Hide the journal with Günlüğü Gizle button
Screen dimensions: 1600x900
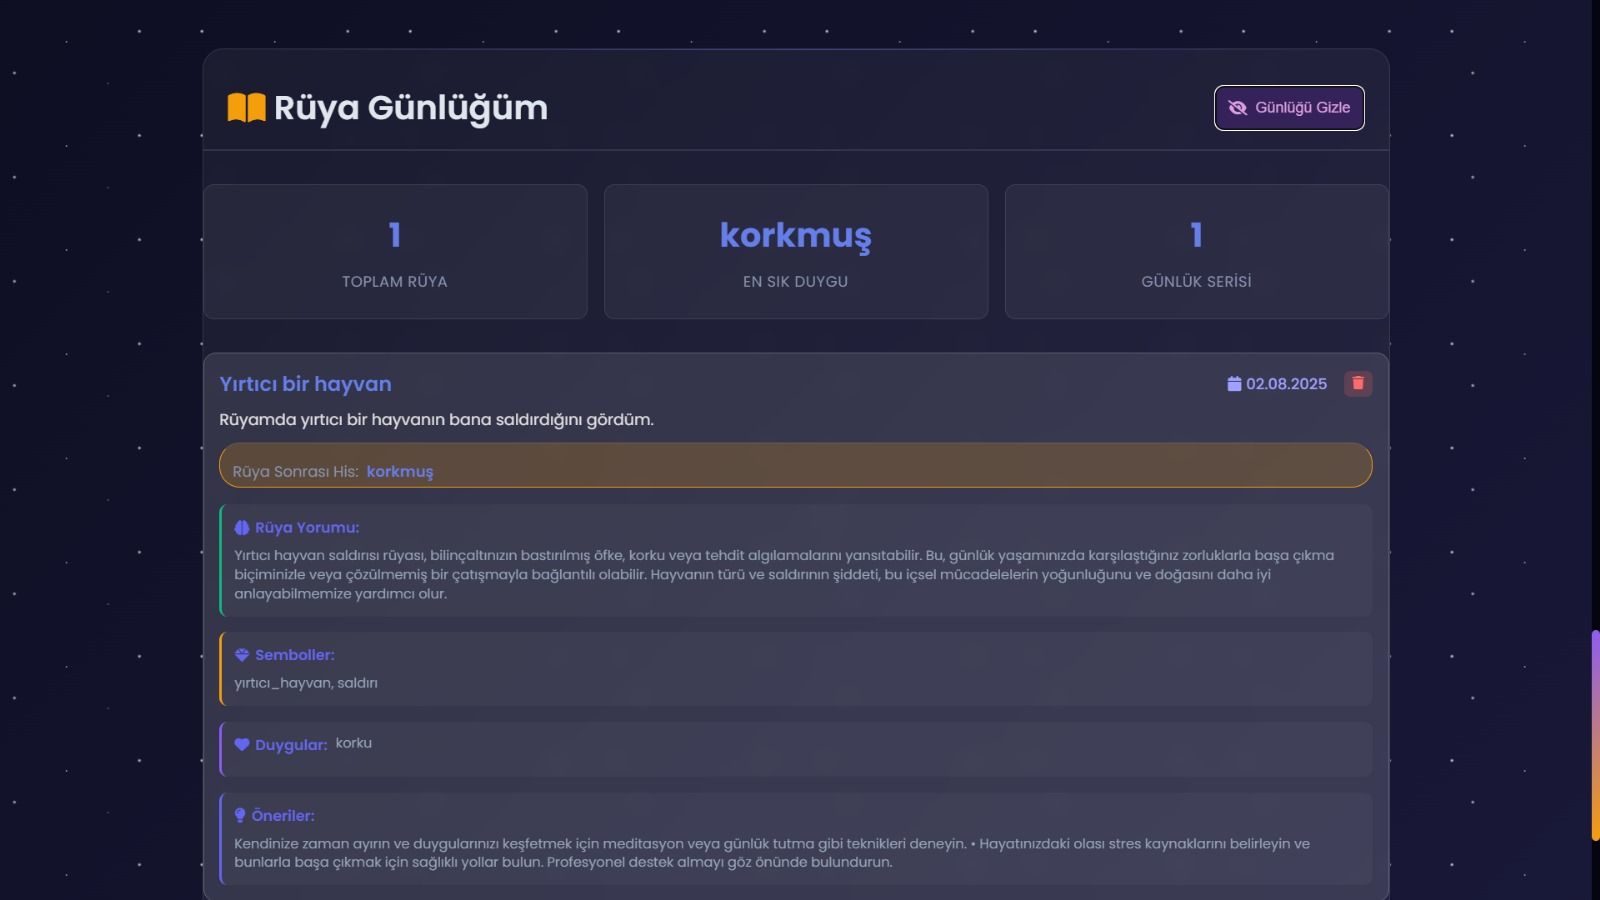(1289, 108)
